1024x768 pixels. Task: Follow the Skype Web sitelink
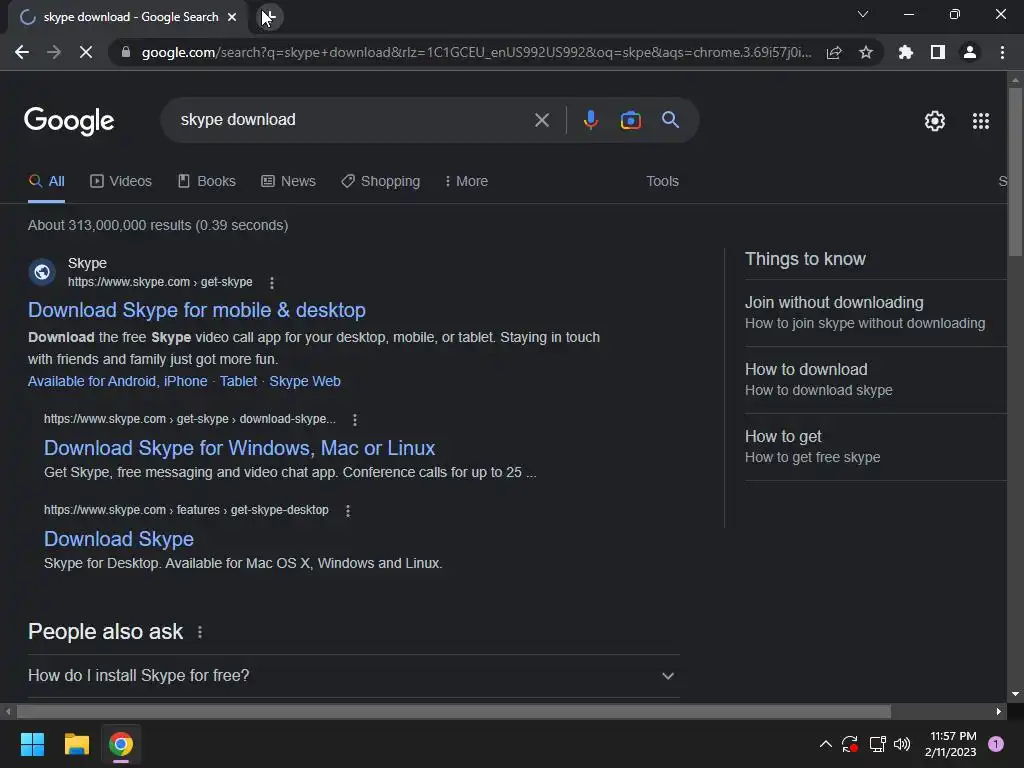[305, 381]
